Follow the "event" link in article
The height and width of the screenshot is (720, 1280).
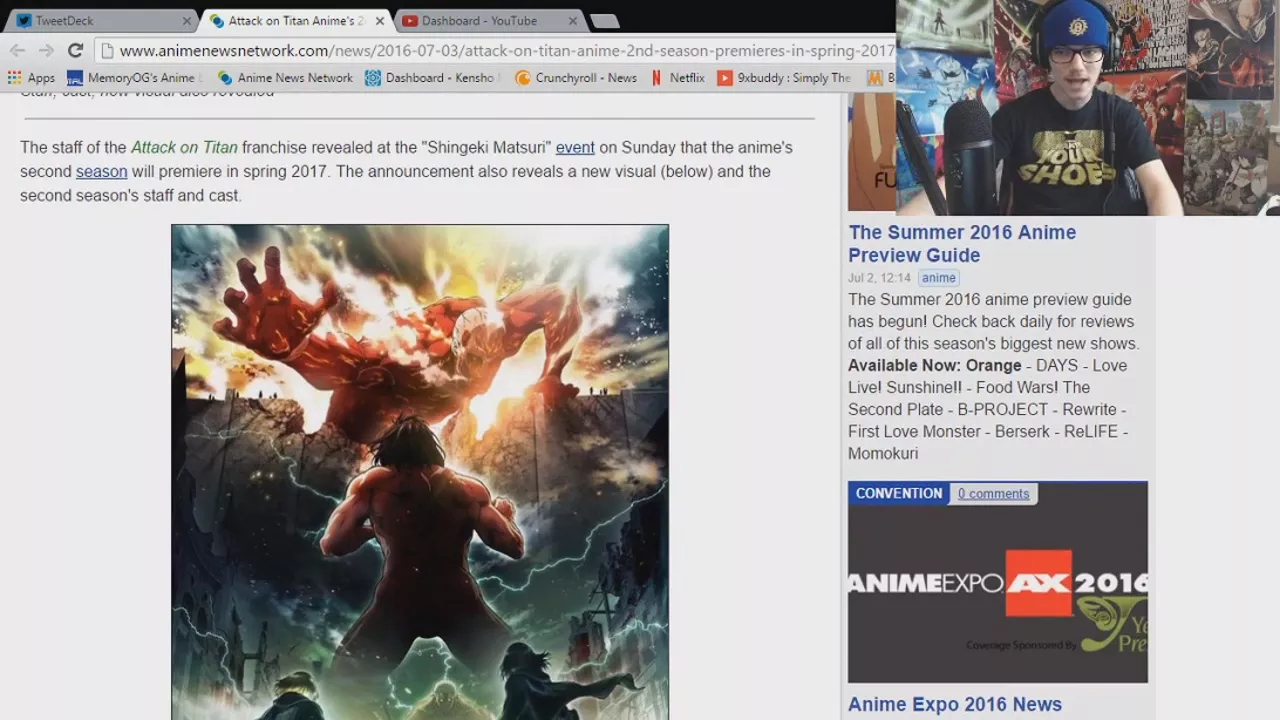575,148
